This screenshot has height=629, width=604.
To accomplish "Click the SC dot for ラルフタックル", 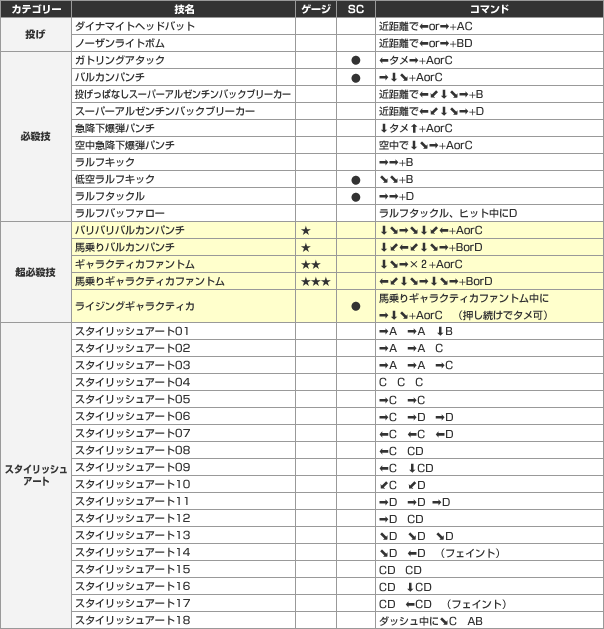I will [355, 197].
